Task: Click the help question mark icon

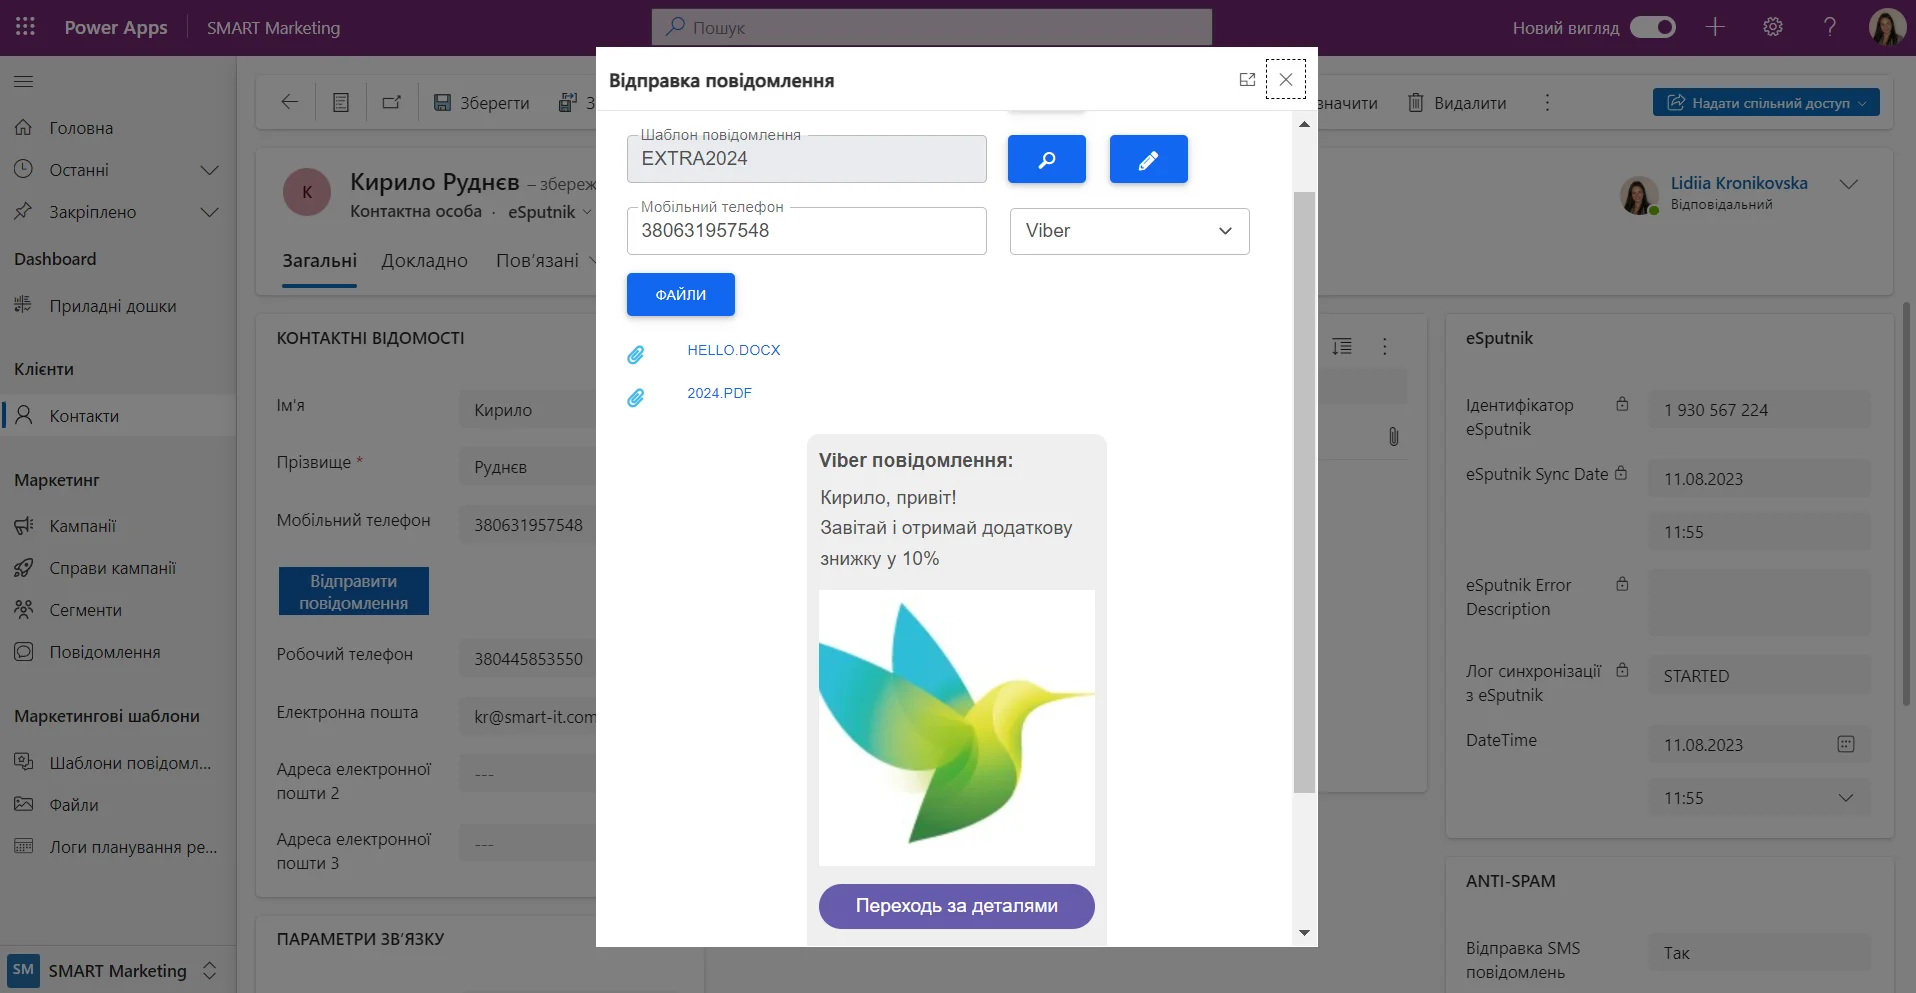Action: click(1829, 27)
